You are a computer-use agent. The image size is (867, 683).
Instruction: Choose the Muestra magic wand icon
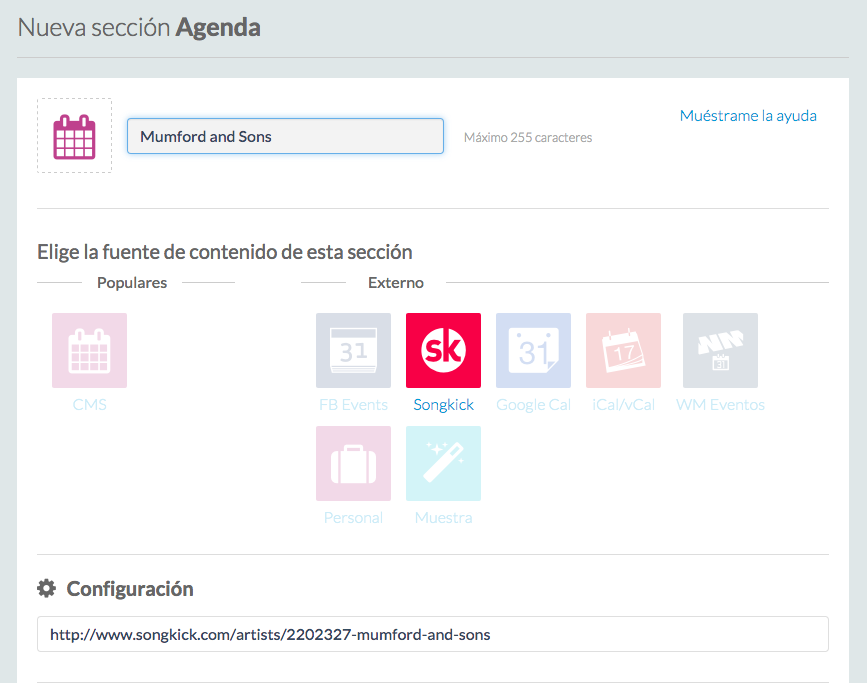(x=443, y=463)
